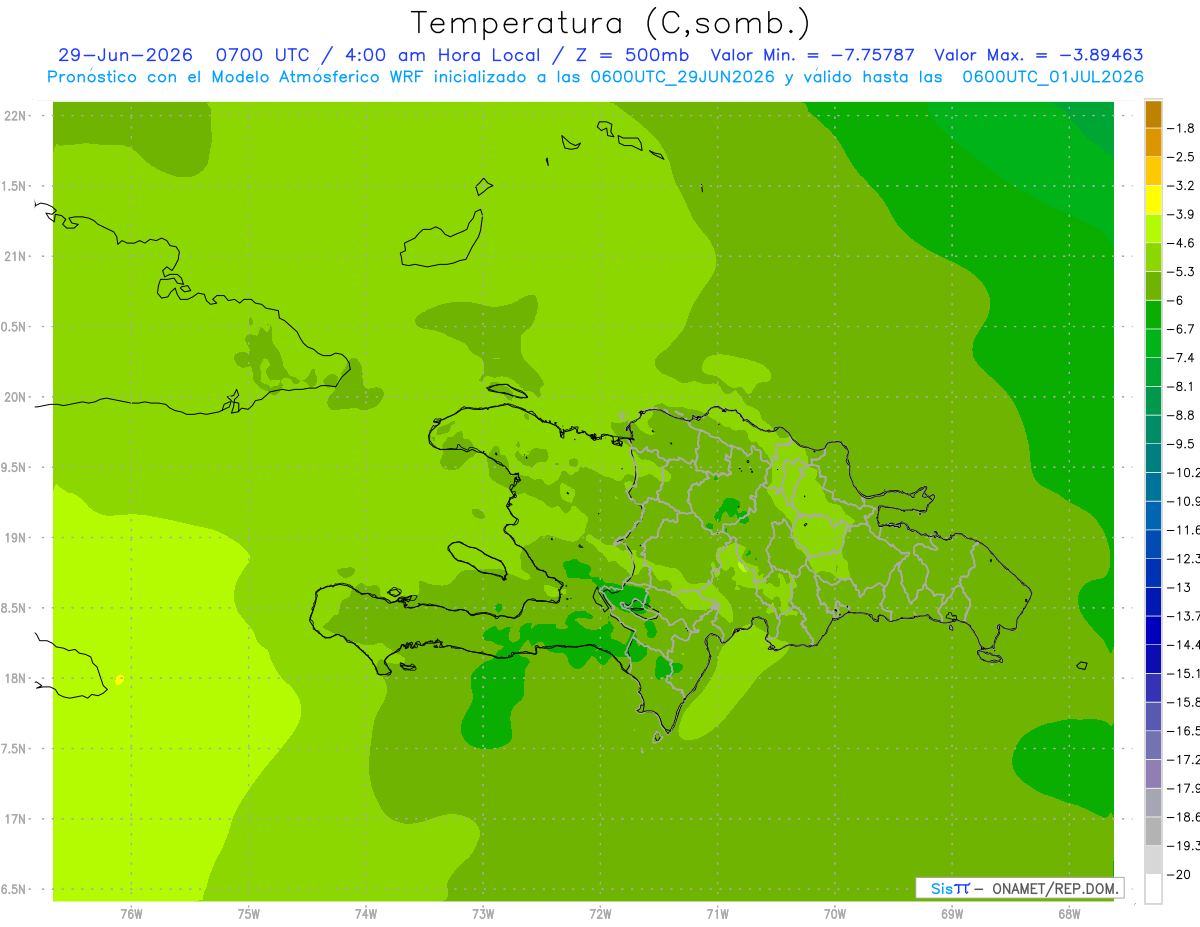Click "Valor Min. = -7.75787" text

(x=812, y=55)
